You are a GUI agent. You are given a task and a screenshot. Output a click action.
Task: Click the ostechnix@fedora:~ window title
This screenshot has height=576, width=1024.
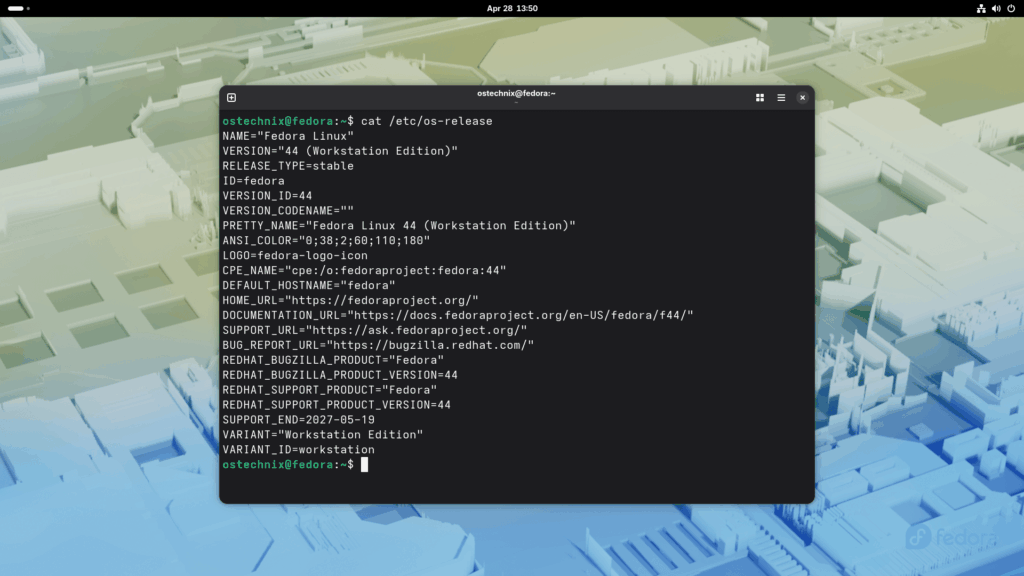(516, 93)
